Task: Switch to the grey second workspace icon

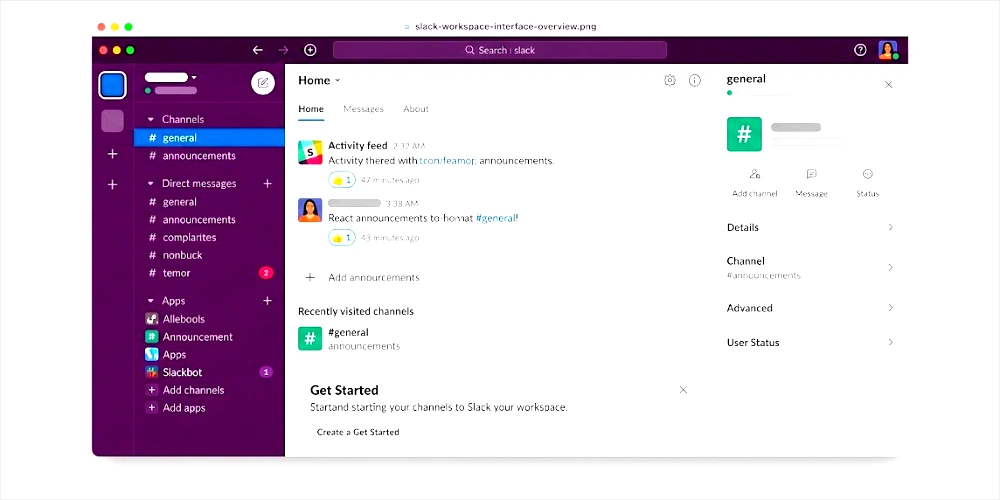Action: tap(112, 121)
